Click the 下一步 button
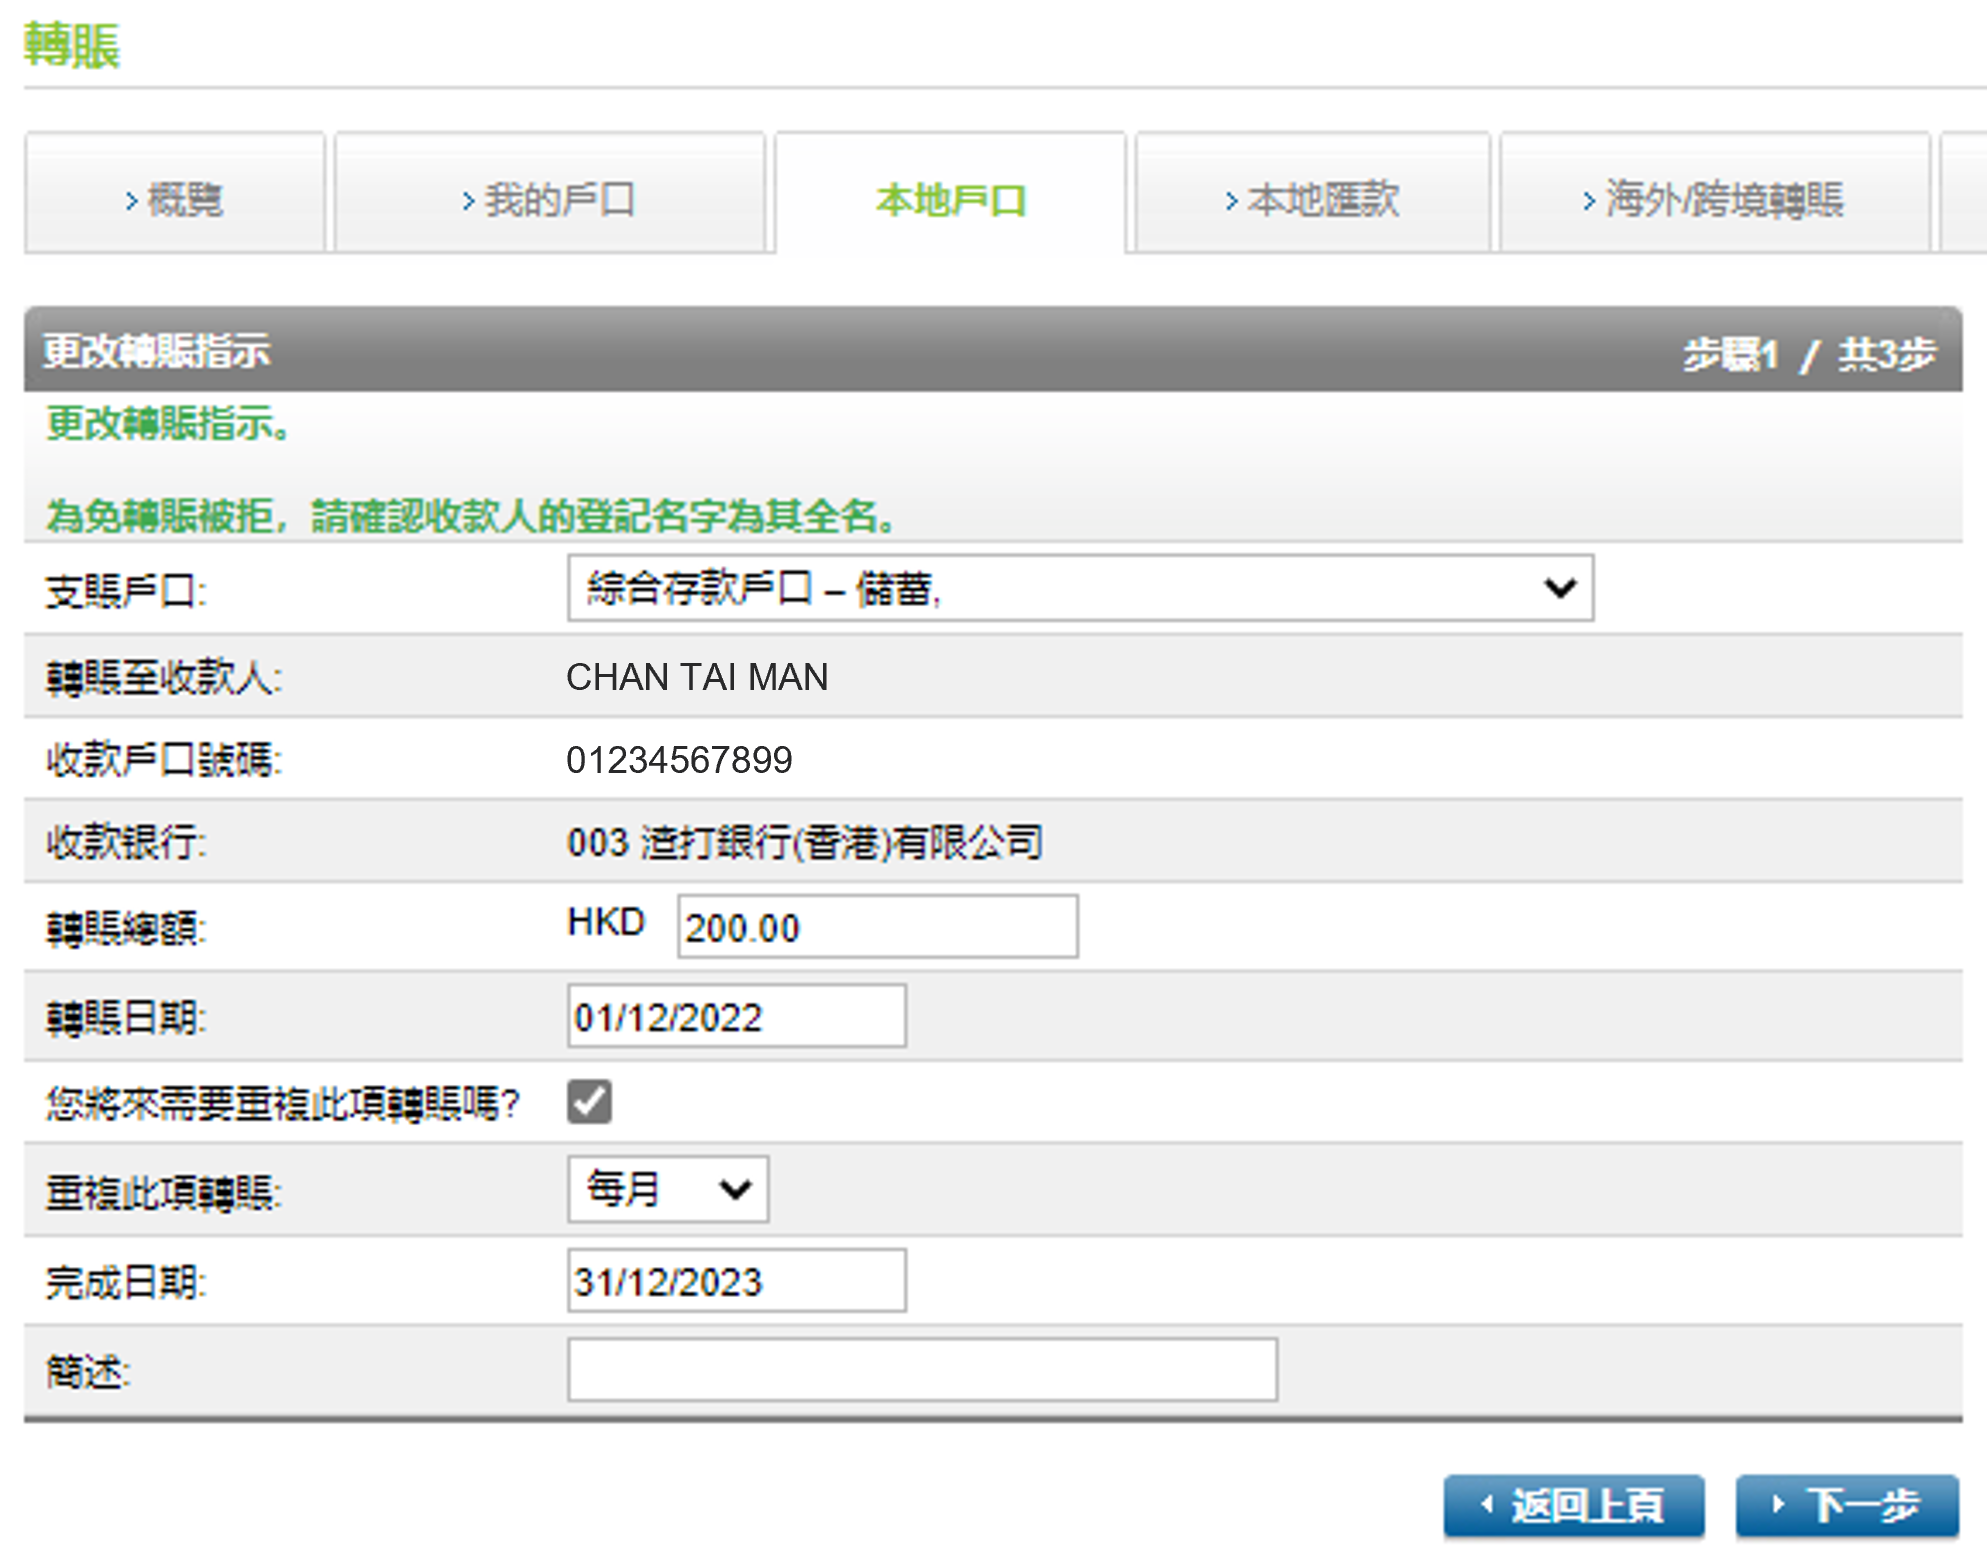Screen dimensions: 1987x1557 pos(1846,1504)
